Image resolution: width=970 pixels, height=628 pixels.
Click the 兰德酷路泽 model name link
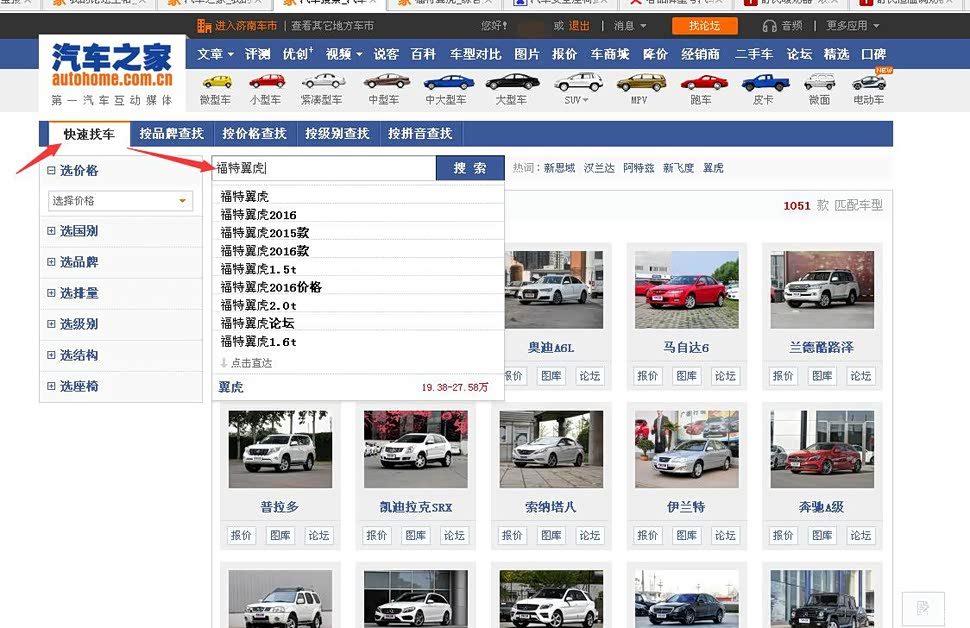click(822, 348)
